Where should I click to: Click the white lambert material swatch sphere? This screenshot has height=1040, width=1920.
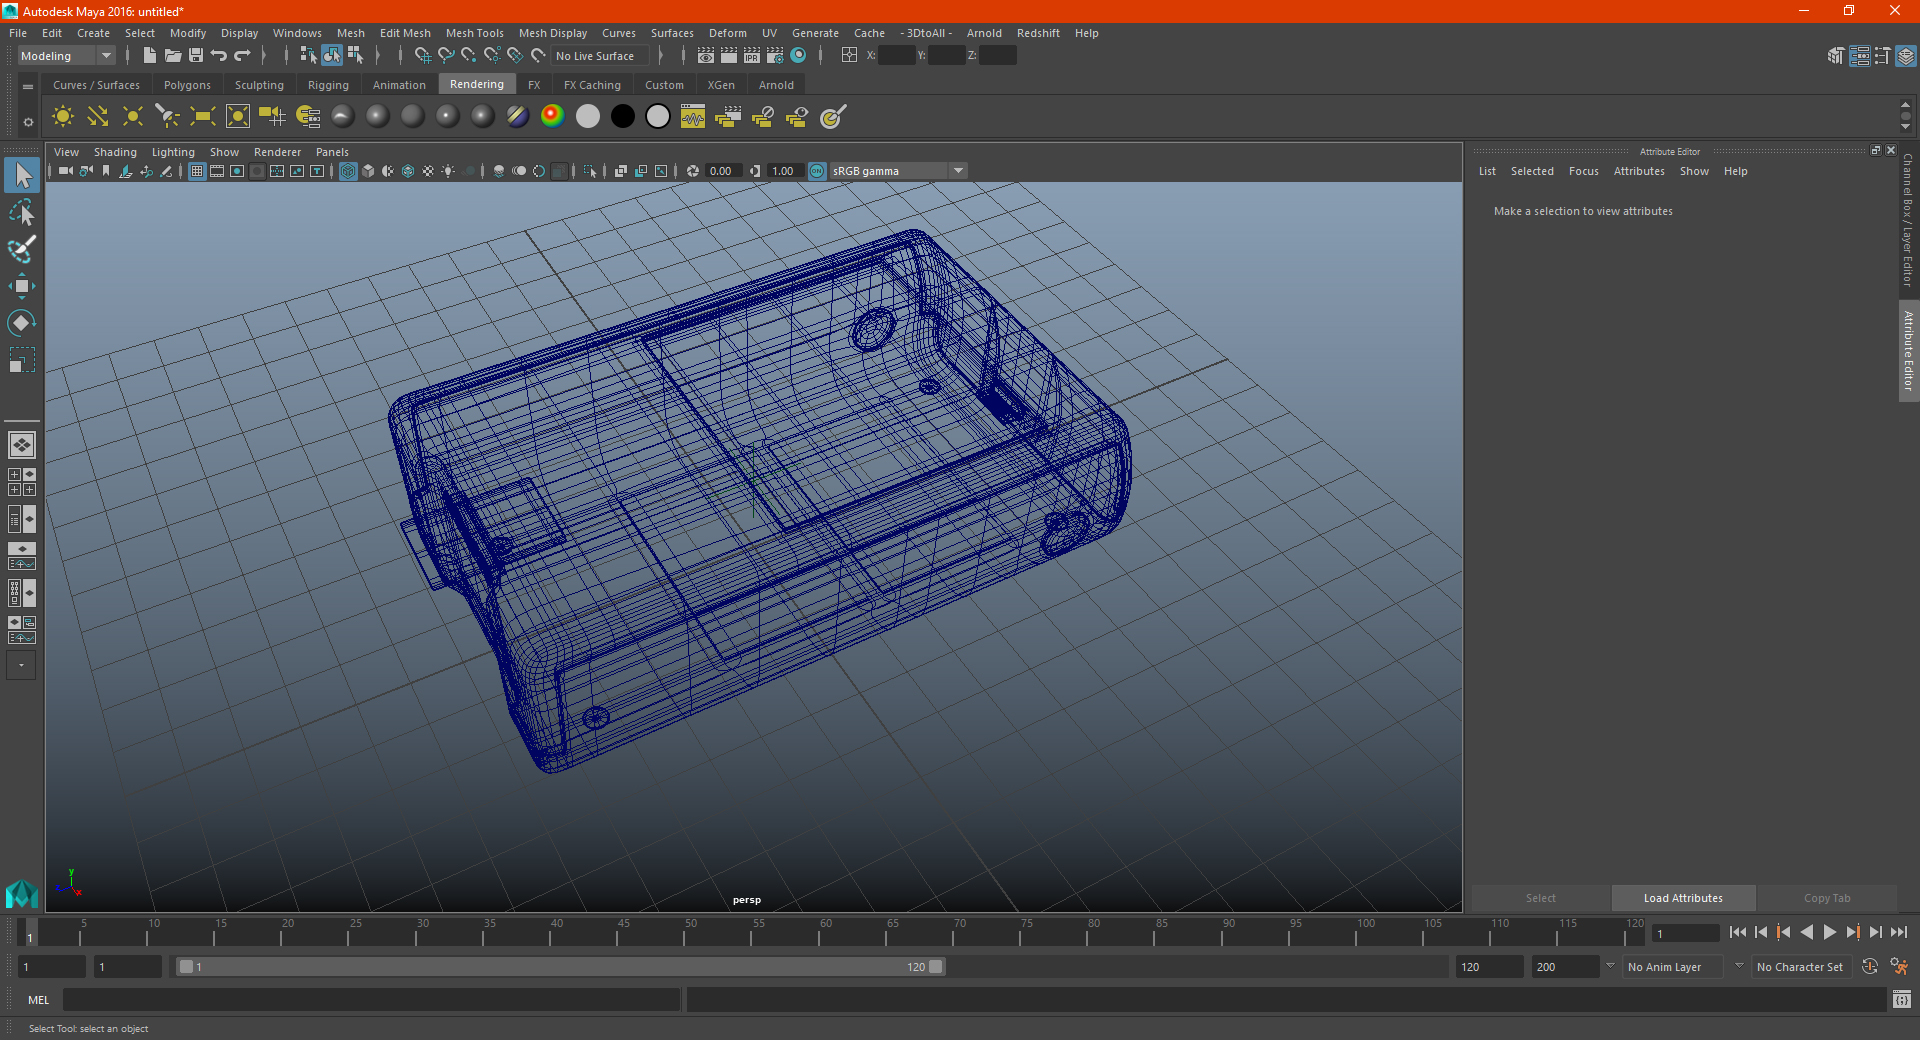tap(588, 117)
